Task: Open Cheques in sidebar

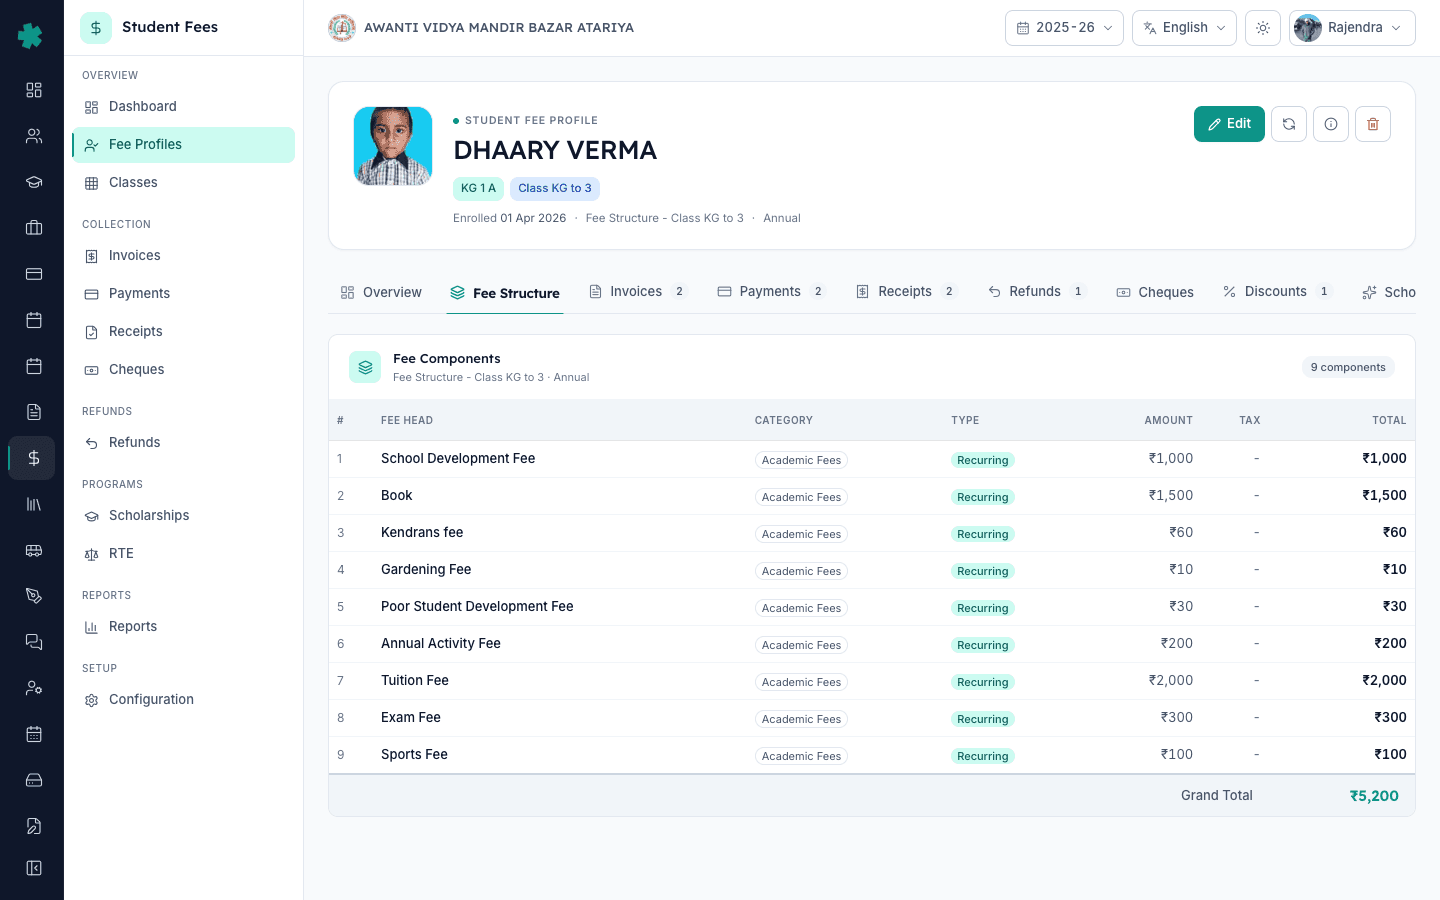Action: click(x=183, y=370)
